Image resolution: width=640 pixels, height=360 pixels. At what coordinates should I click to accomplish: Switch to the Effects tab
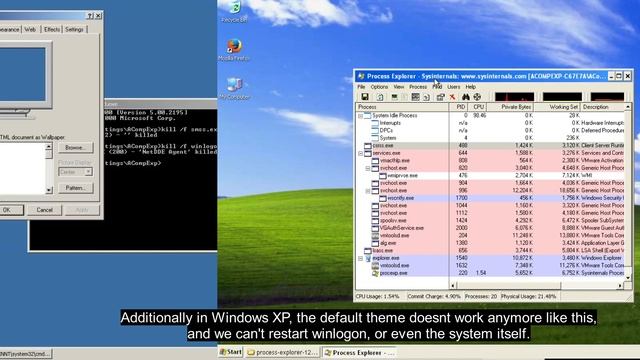pyautogui.click(x=52, y=29)
